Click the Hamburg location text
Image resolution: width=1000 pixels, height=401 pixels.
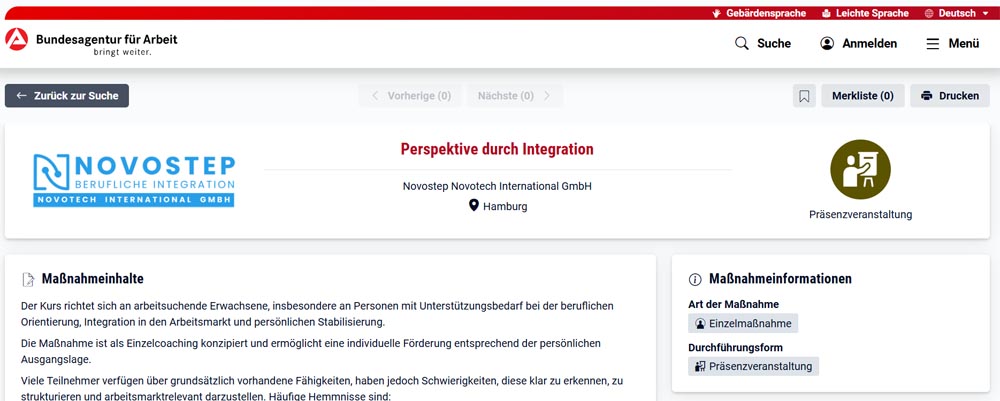[505, 207]
